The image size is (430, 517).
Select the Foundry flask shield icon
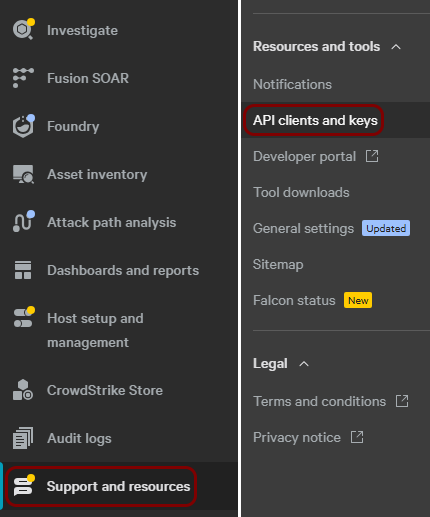[x=23, y=126]
